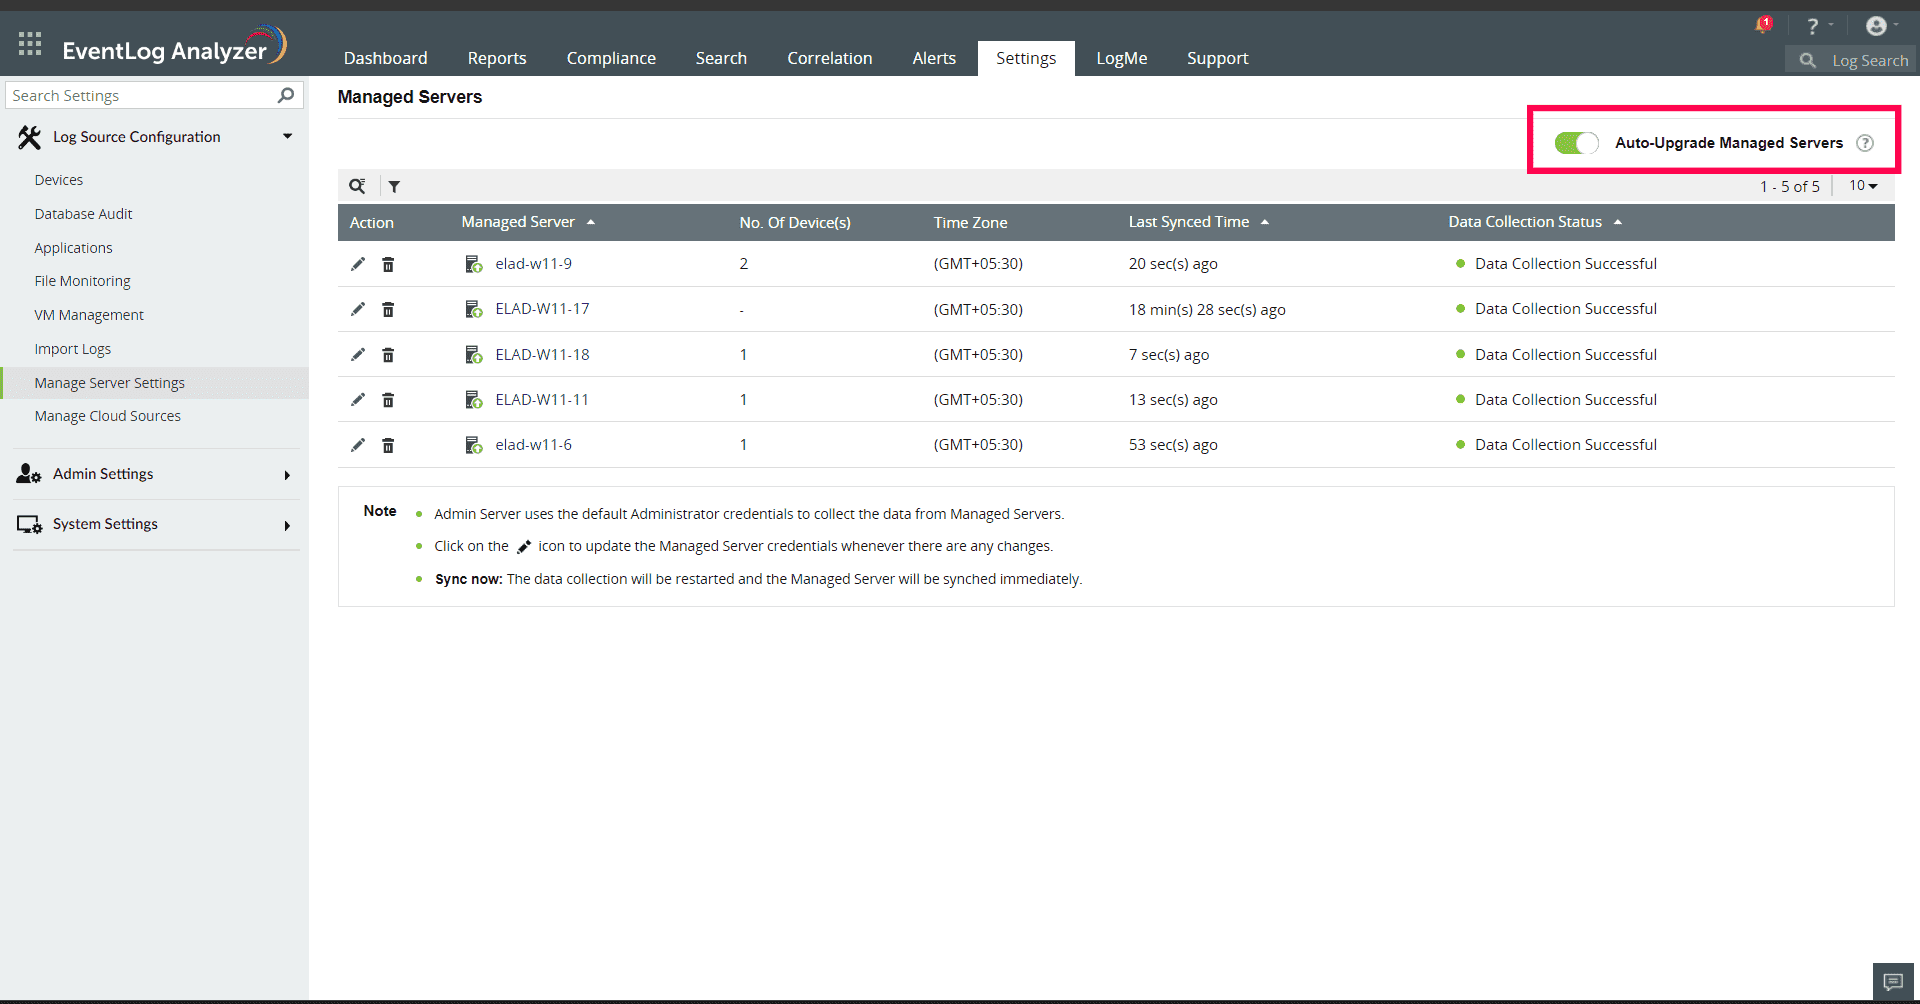Image resolution: width=1920 pixels, height=1004 pixels.
Task: Open the Correlation menu
Action: tap(829, 58)
